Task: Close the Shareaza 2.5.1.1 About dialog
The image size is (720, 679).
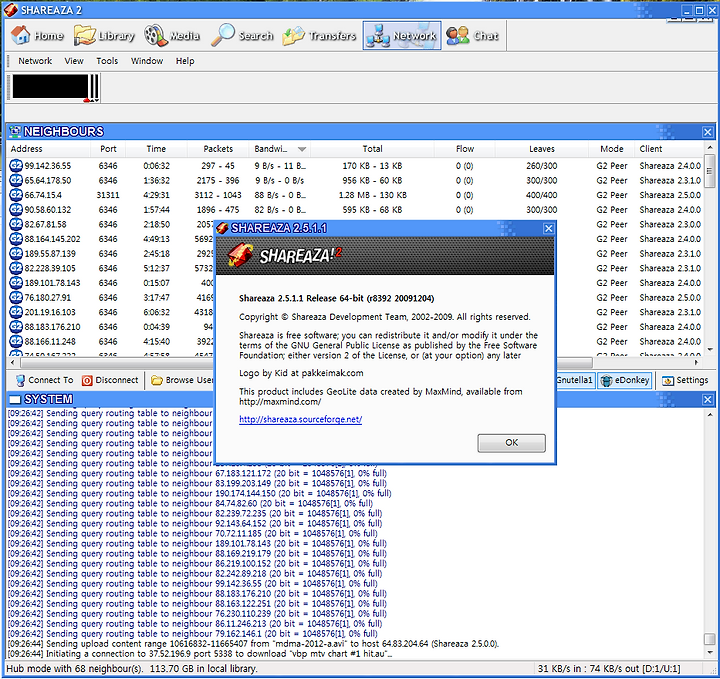Action: (548, 229)
